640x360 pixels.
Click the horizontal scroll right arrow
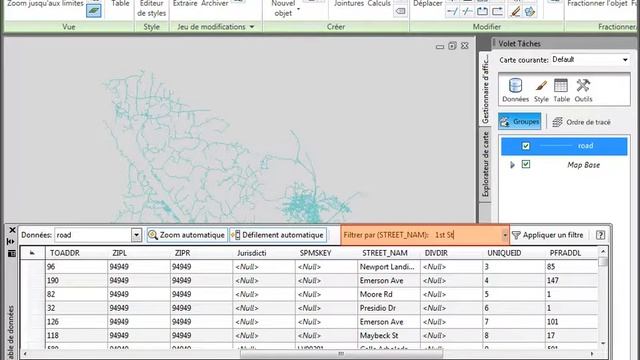coord(592,353)
